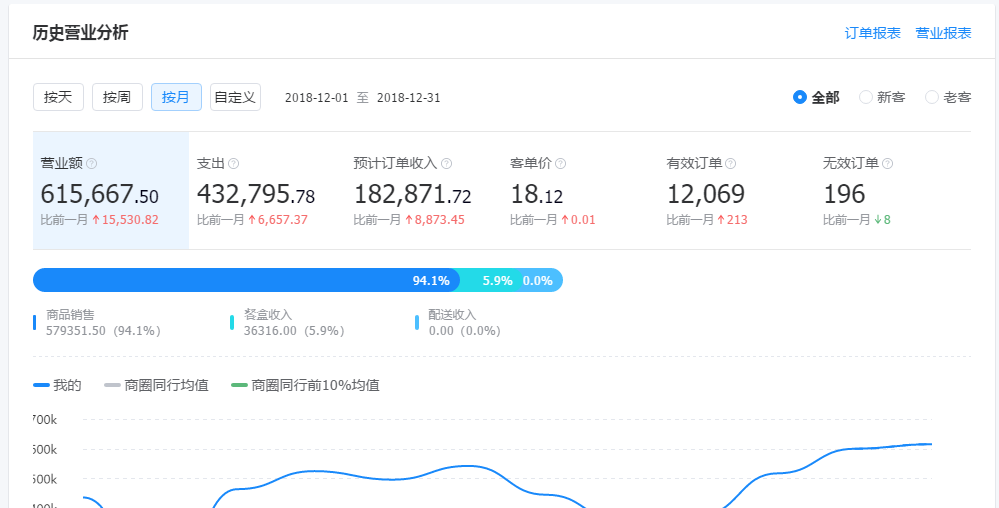The height and width of the screenshot is (508, 999).
Task: Click 579351.50 (94.1%) amount text
Action: point(103,331)
